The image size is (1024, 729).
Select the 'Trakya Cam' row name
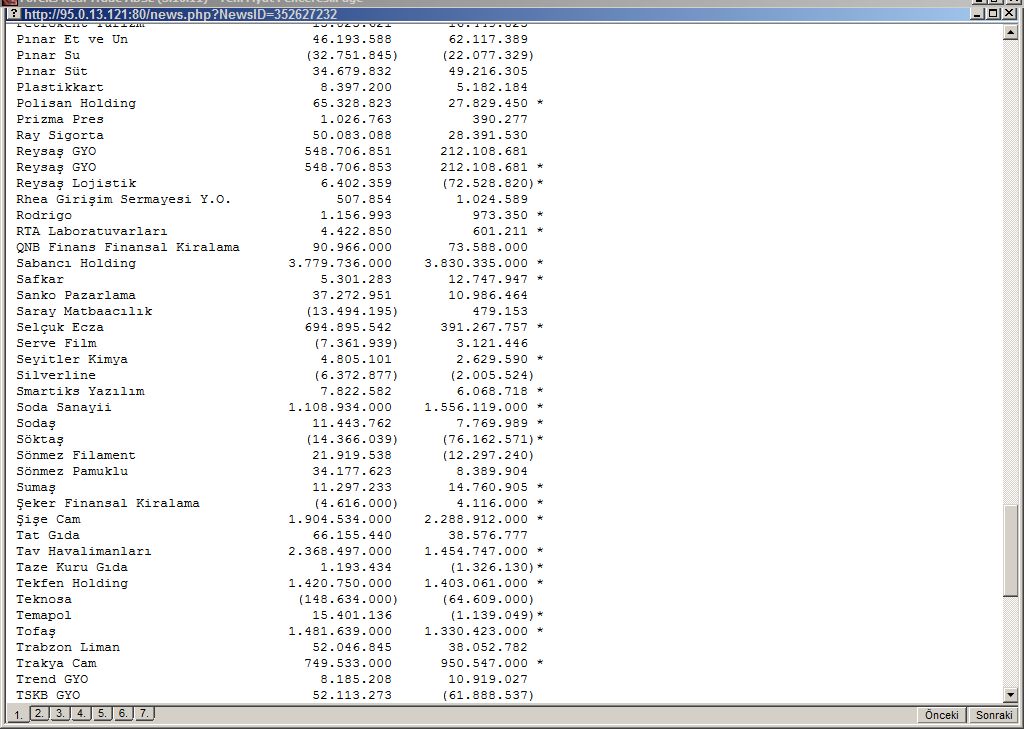pyautogui.click(x=56, y=664)
